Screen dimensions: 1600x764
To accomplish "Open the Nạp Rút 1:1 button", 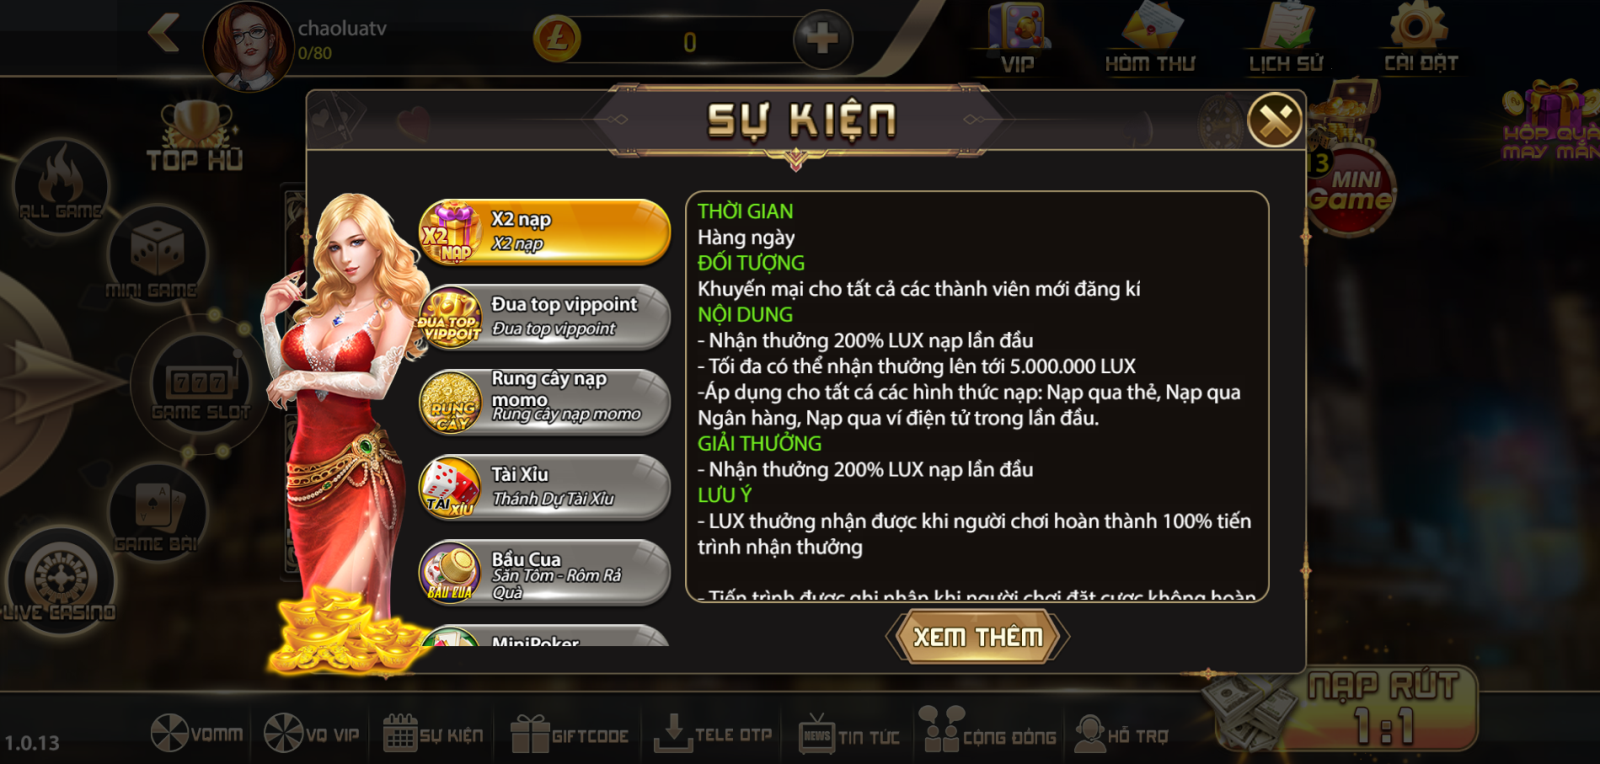I will click(1384, 709).
